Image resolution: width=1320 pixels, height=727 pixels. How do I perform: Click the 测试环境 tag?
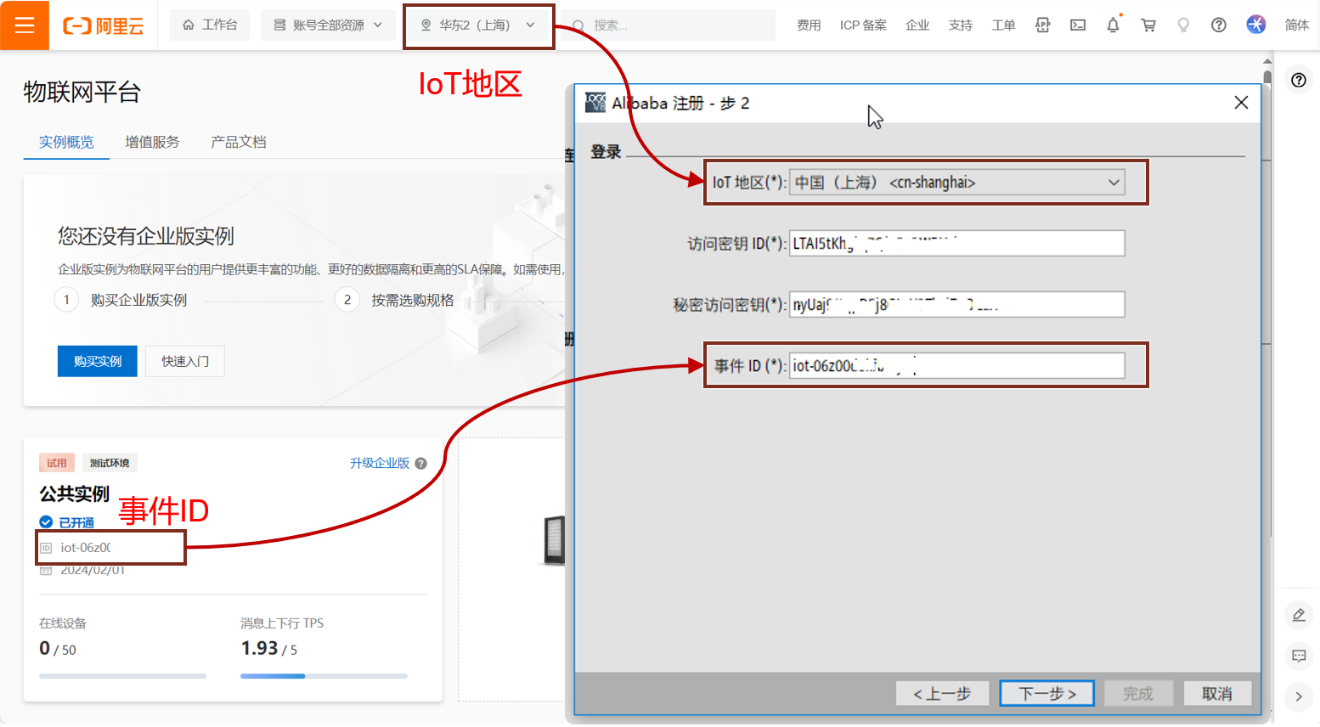(110, 463)
